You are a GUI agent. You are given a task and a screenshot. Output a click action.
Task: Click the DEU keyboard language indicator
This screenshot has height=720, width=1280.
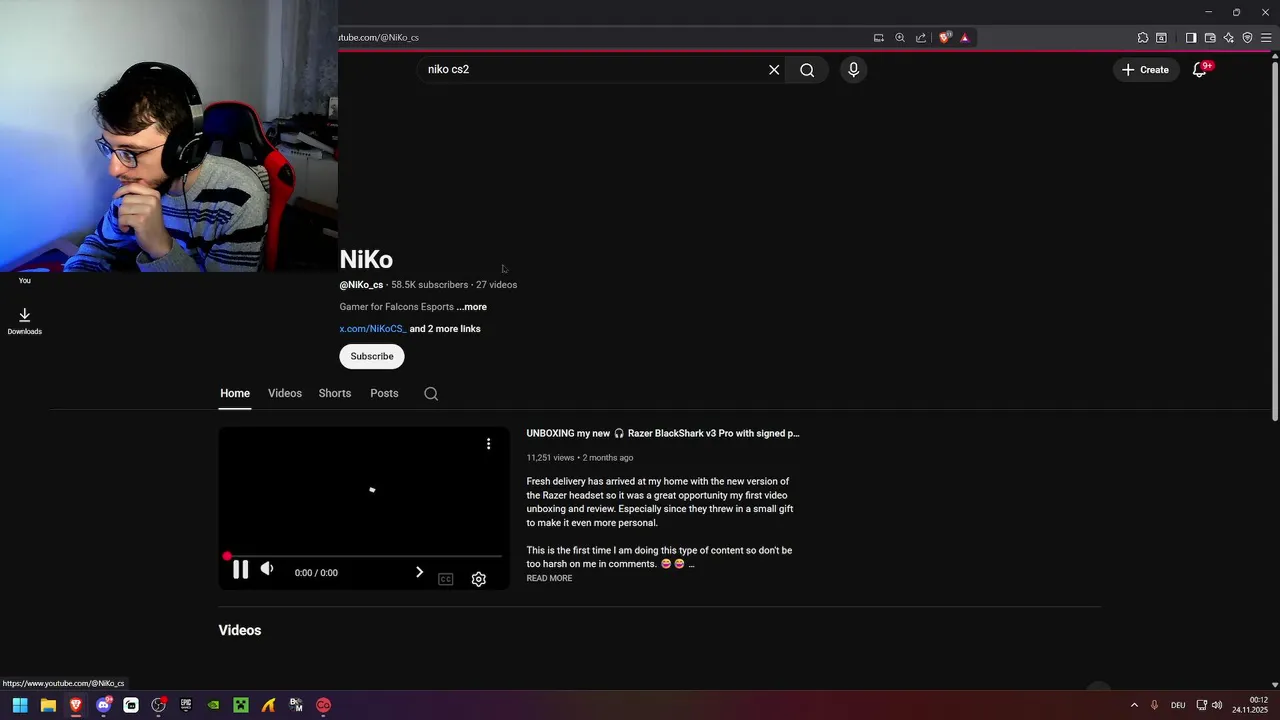[1178, 705]
